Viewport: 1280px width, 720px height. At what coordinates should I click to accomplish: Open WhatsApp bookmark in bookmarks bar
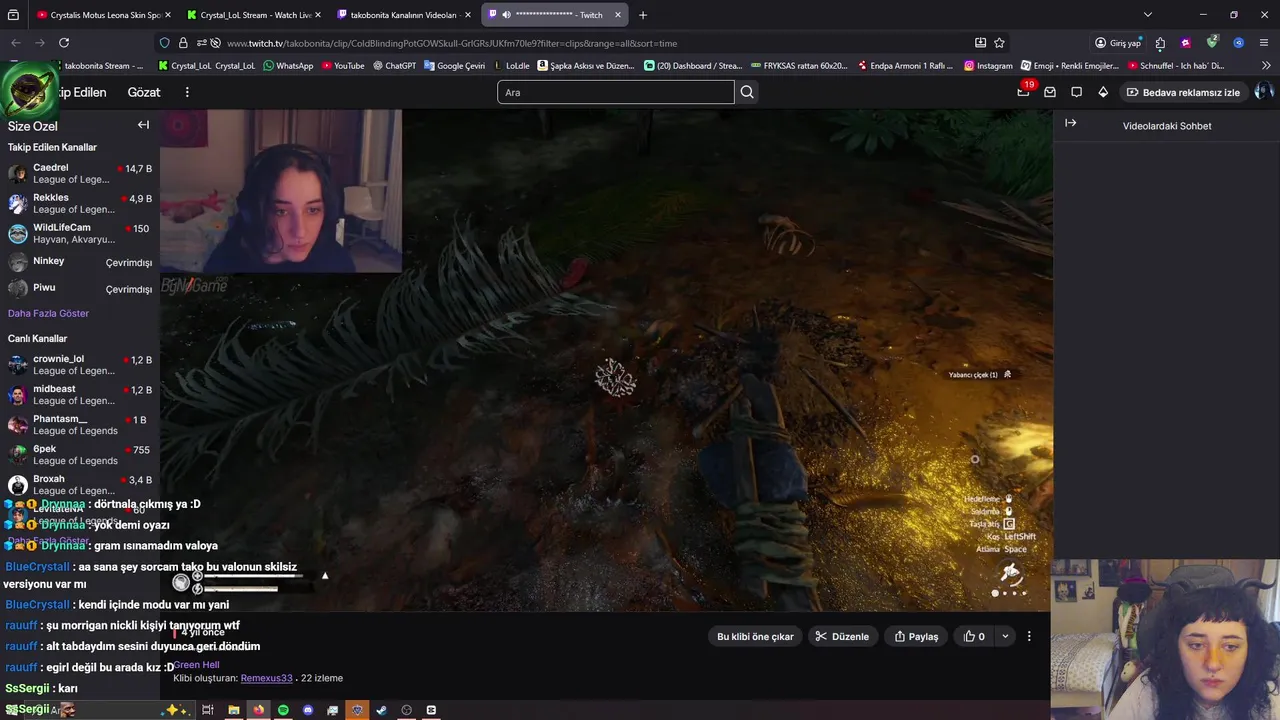click(x=288, y=66)
